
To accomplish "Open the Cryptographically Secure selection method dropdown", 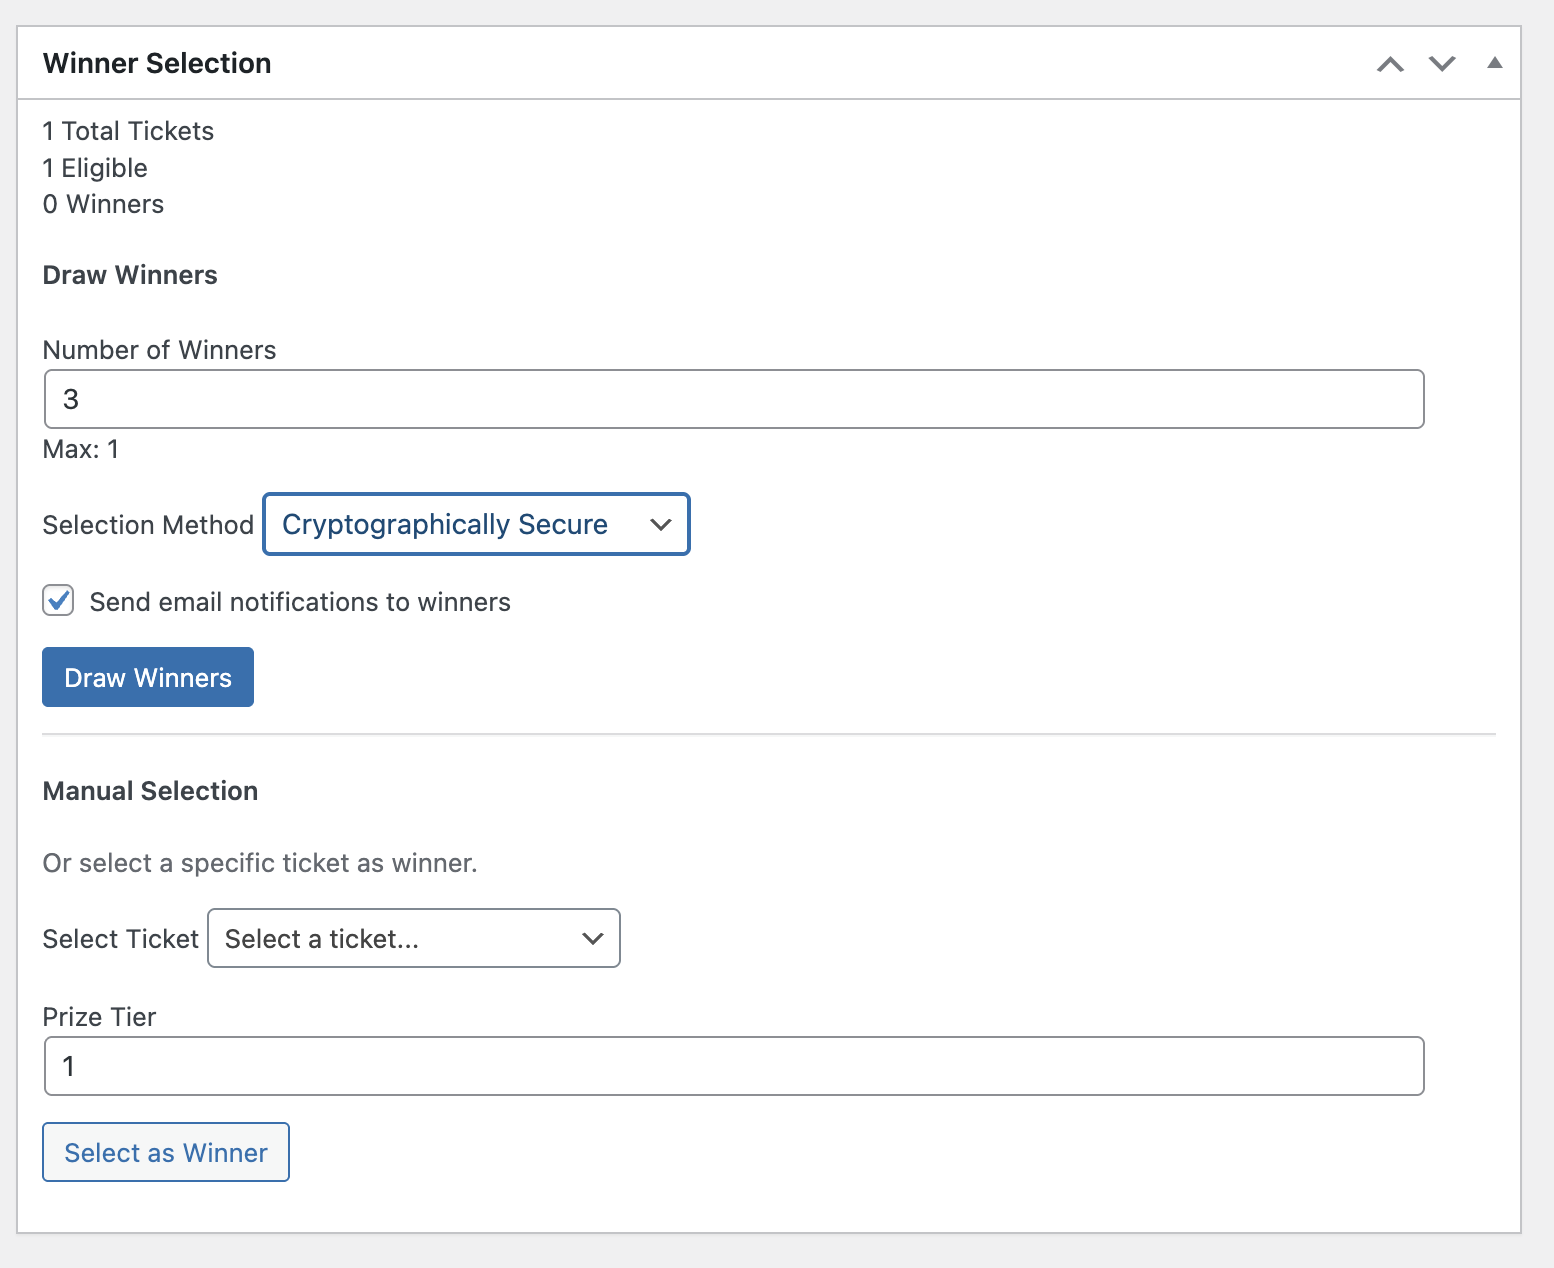I will point(475,524).
